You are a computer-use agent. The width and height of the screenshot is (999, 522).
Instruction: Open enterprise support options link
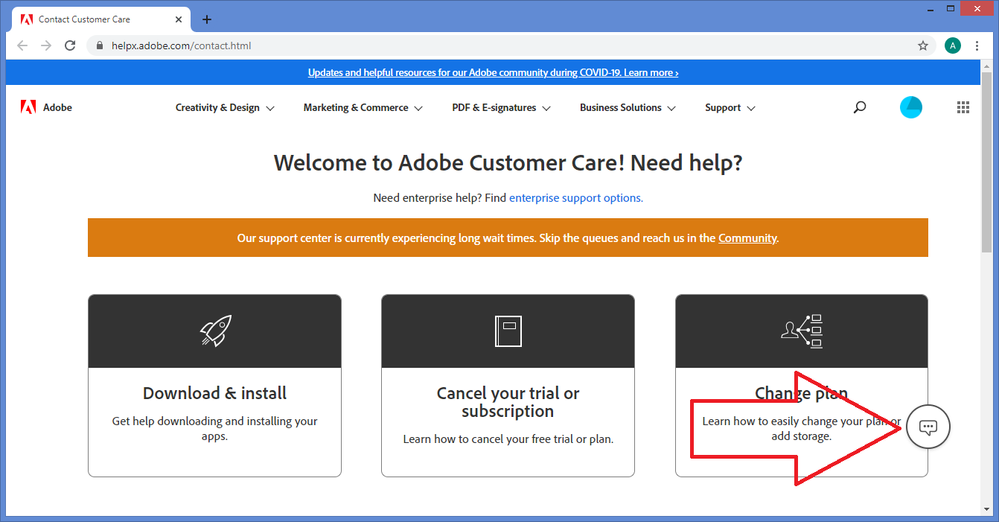[576, 198]
